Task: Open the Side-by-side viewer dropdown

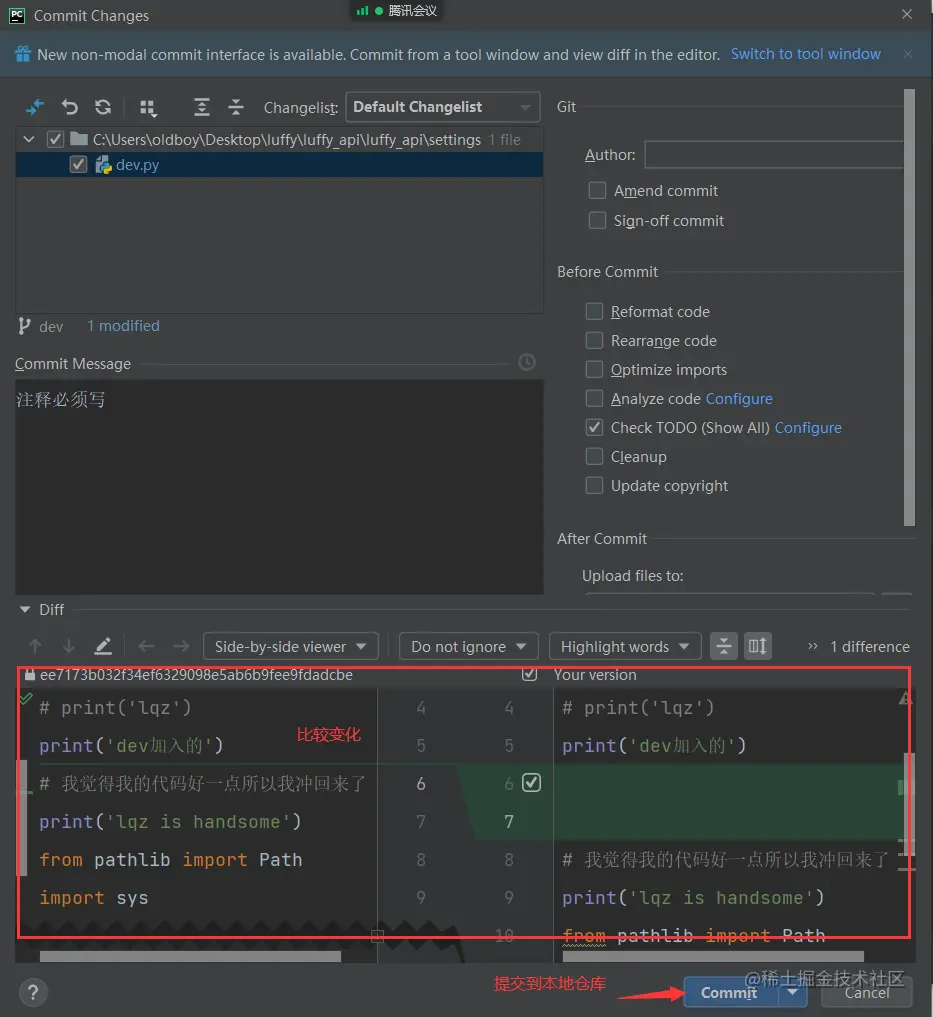Action: (291, 646)
